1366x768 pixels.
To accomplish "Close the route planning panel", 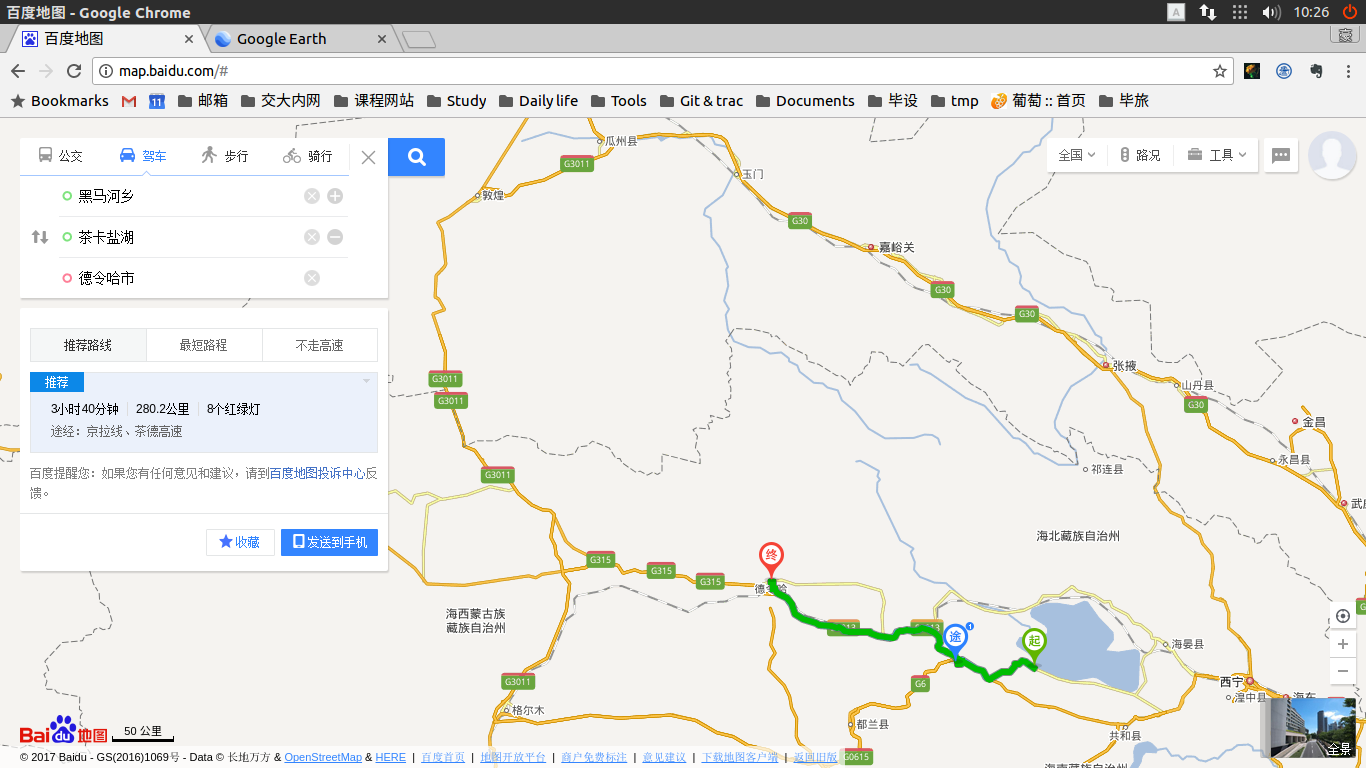I will 368,157.
